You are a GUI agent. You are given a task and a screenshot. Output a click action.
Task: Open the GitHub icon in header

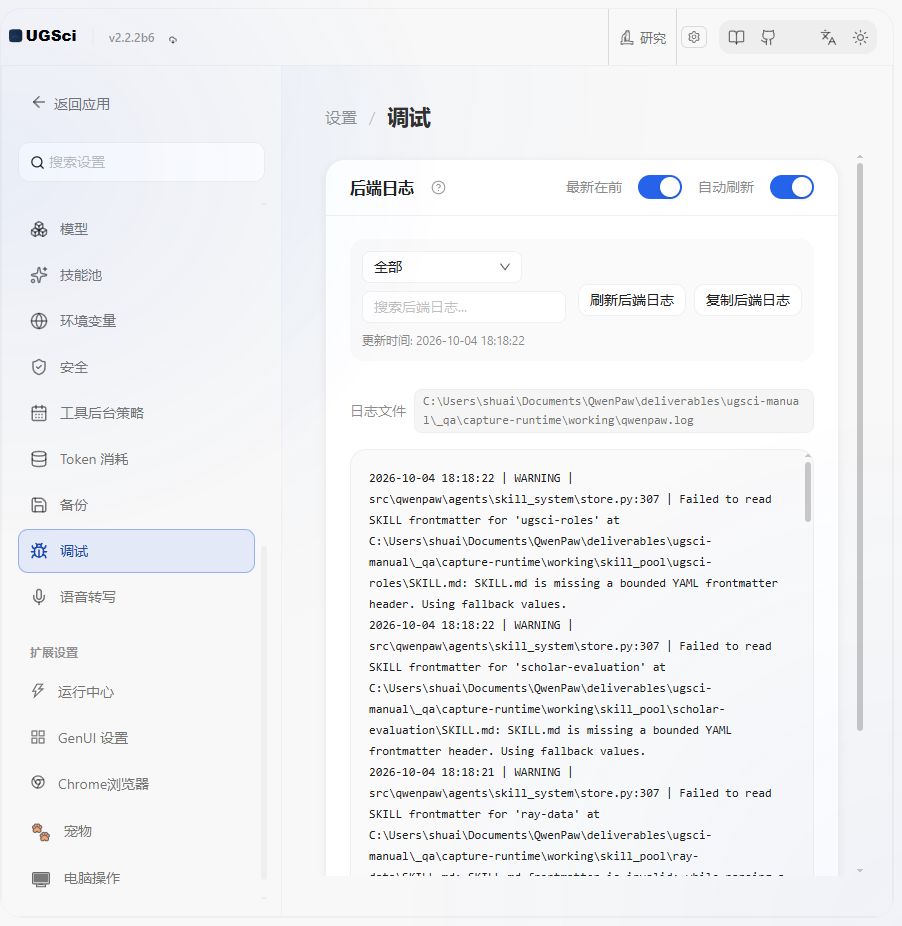click(x=768, y=38)
